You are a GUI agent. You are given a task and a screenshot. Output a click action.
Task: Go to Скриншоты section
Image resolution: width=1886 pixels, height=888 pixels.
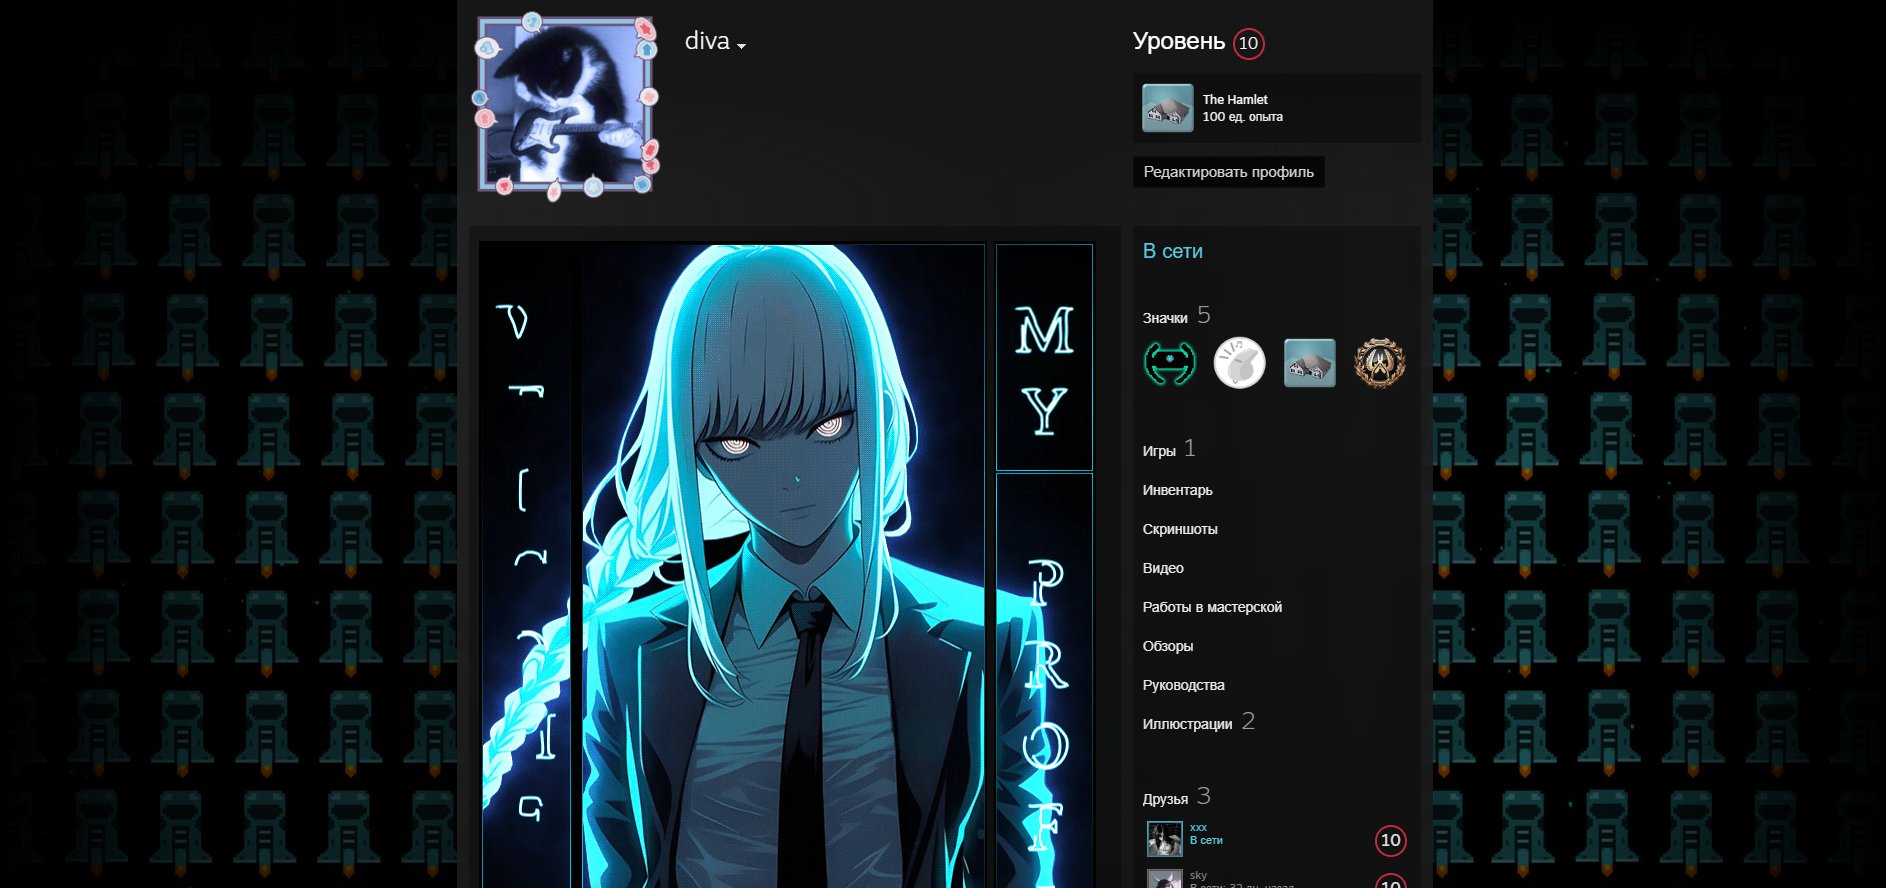click(1180, 529)
